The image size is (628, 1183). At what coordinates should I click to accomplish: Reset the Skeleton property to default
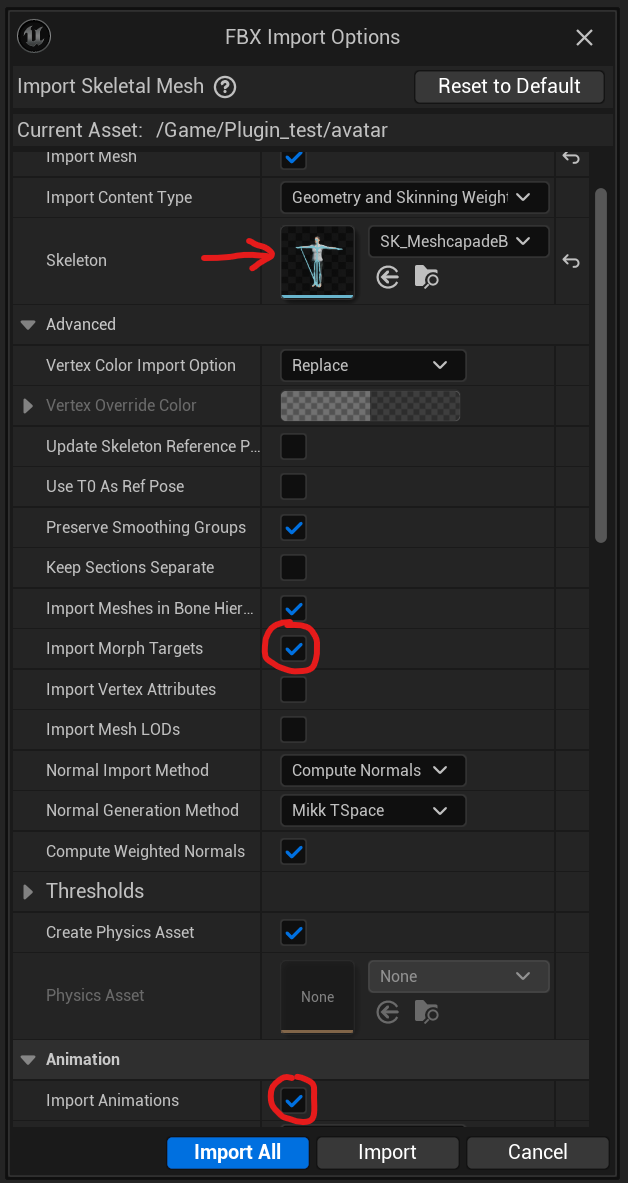click(570, 261)
